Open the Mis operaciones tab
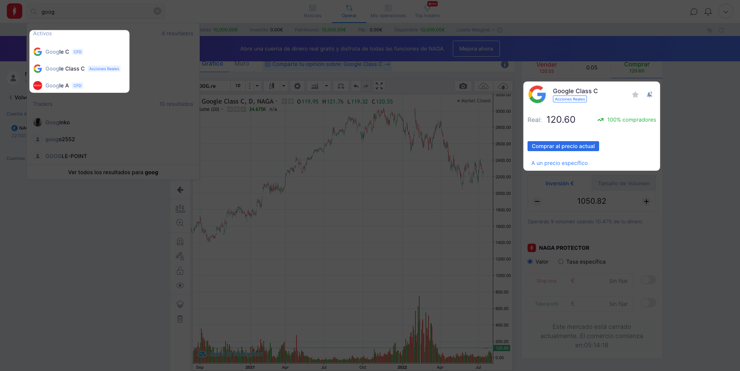The width and height of the screenshot is (740, 371). (388, 11)
